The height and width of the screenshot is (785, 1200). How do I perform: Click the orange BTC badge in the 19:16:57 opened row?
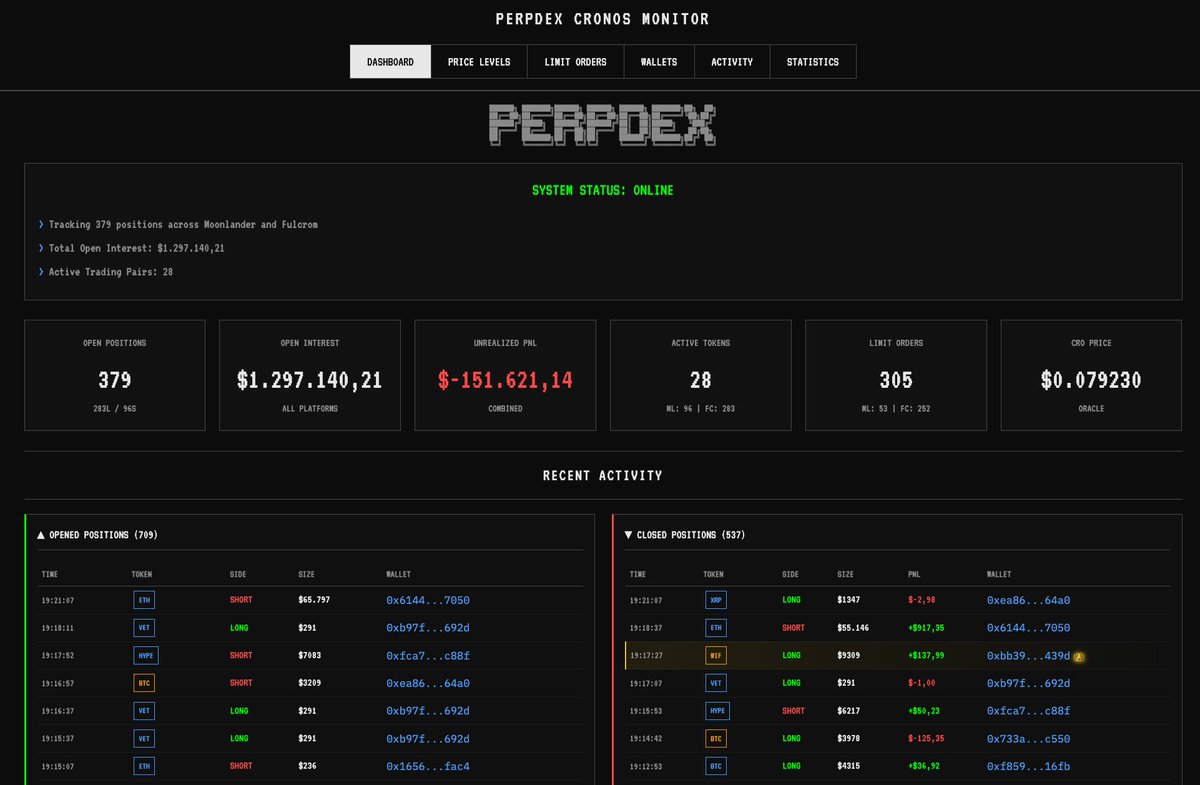144,684
